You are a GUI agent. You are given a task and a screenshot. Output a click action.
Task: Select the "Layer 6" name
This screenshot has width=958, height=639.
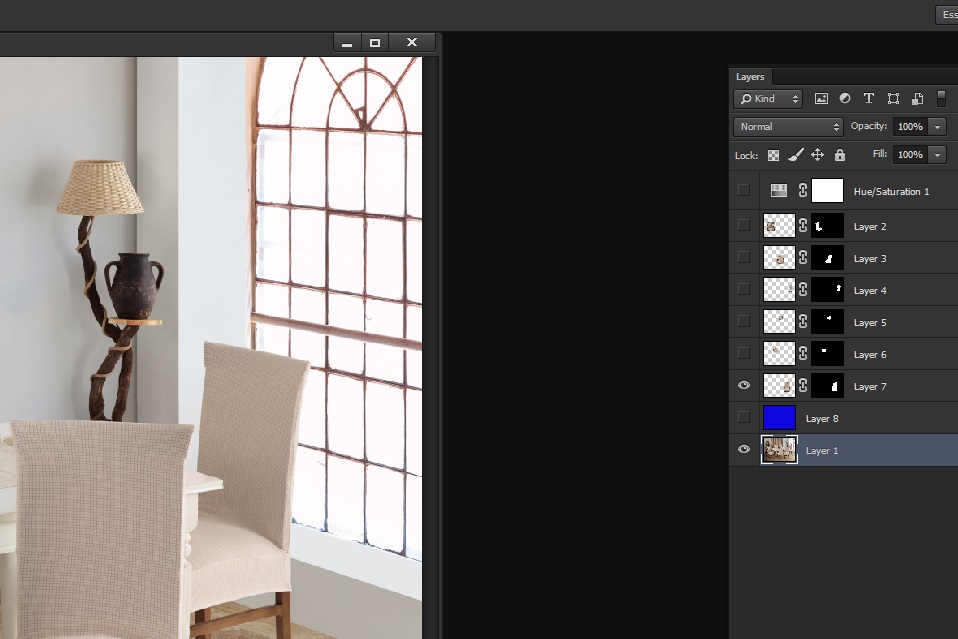pos(869,355)
